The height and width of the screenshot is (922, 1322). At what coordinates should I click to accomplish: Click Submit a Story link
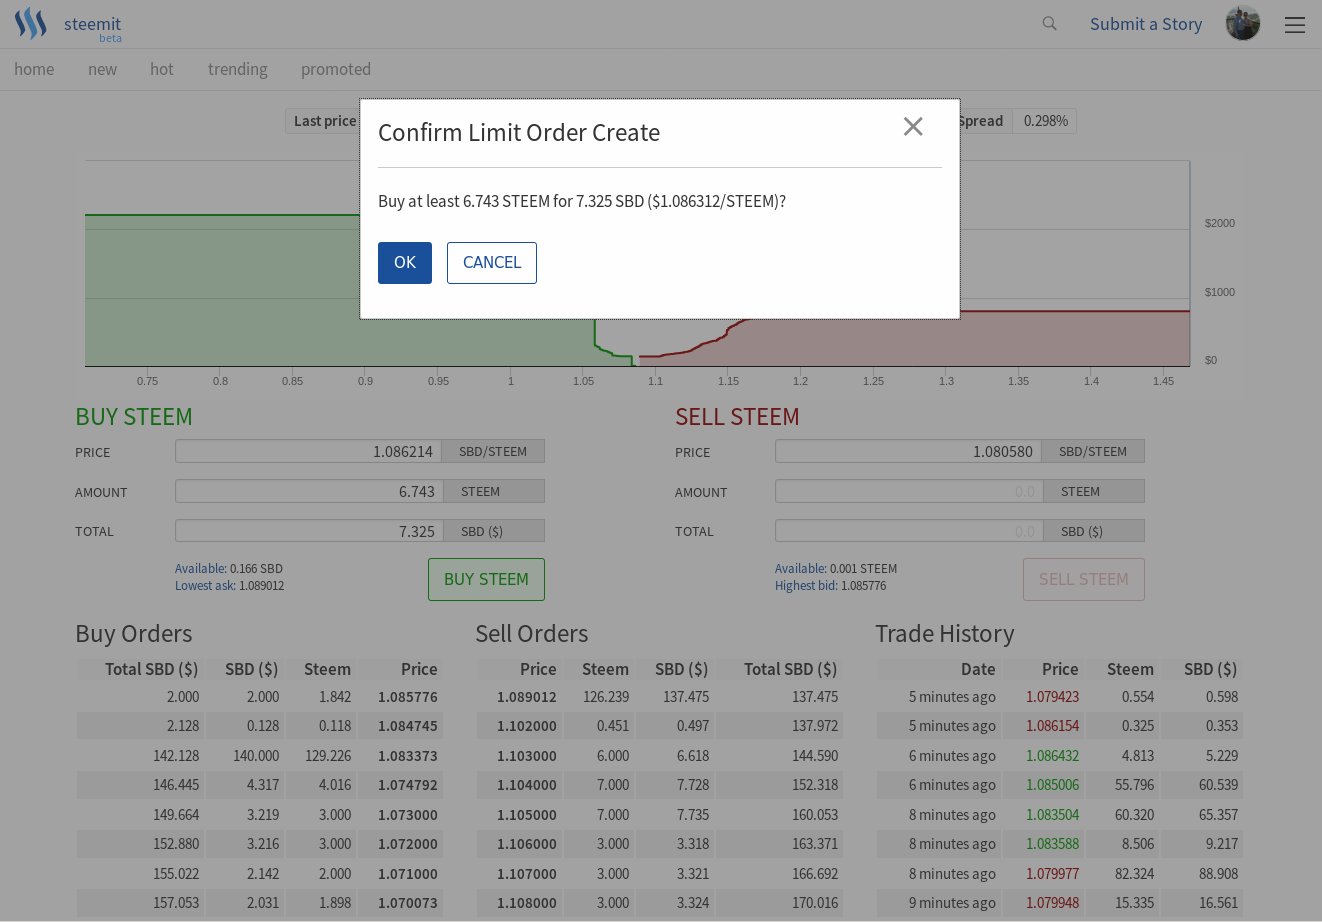tap(1146, 24)
